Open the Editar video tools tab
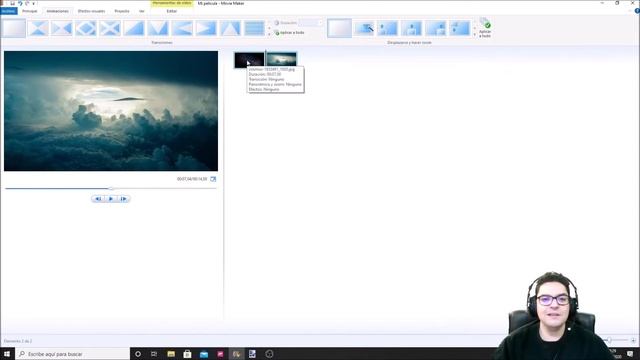 tap(171, 11)
